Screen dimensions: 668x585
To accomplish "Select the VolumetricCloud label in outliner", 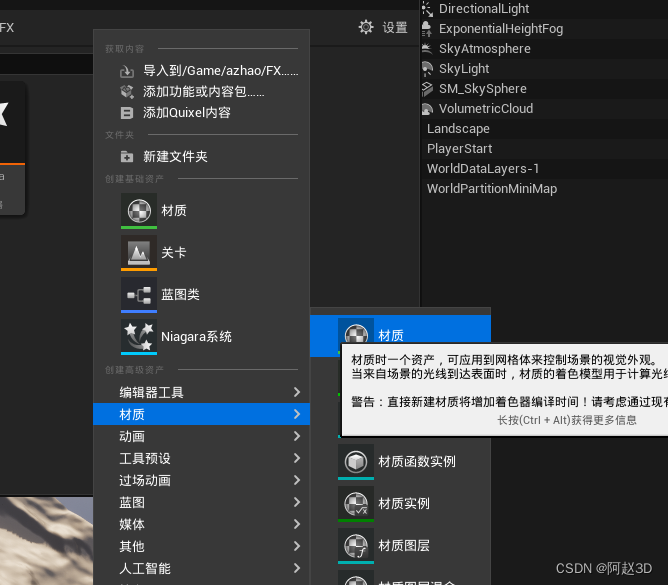I will [x=486, y=109].
